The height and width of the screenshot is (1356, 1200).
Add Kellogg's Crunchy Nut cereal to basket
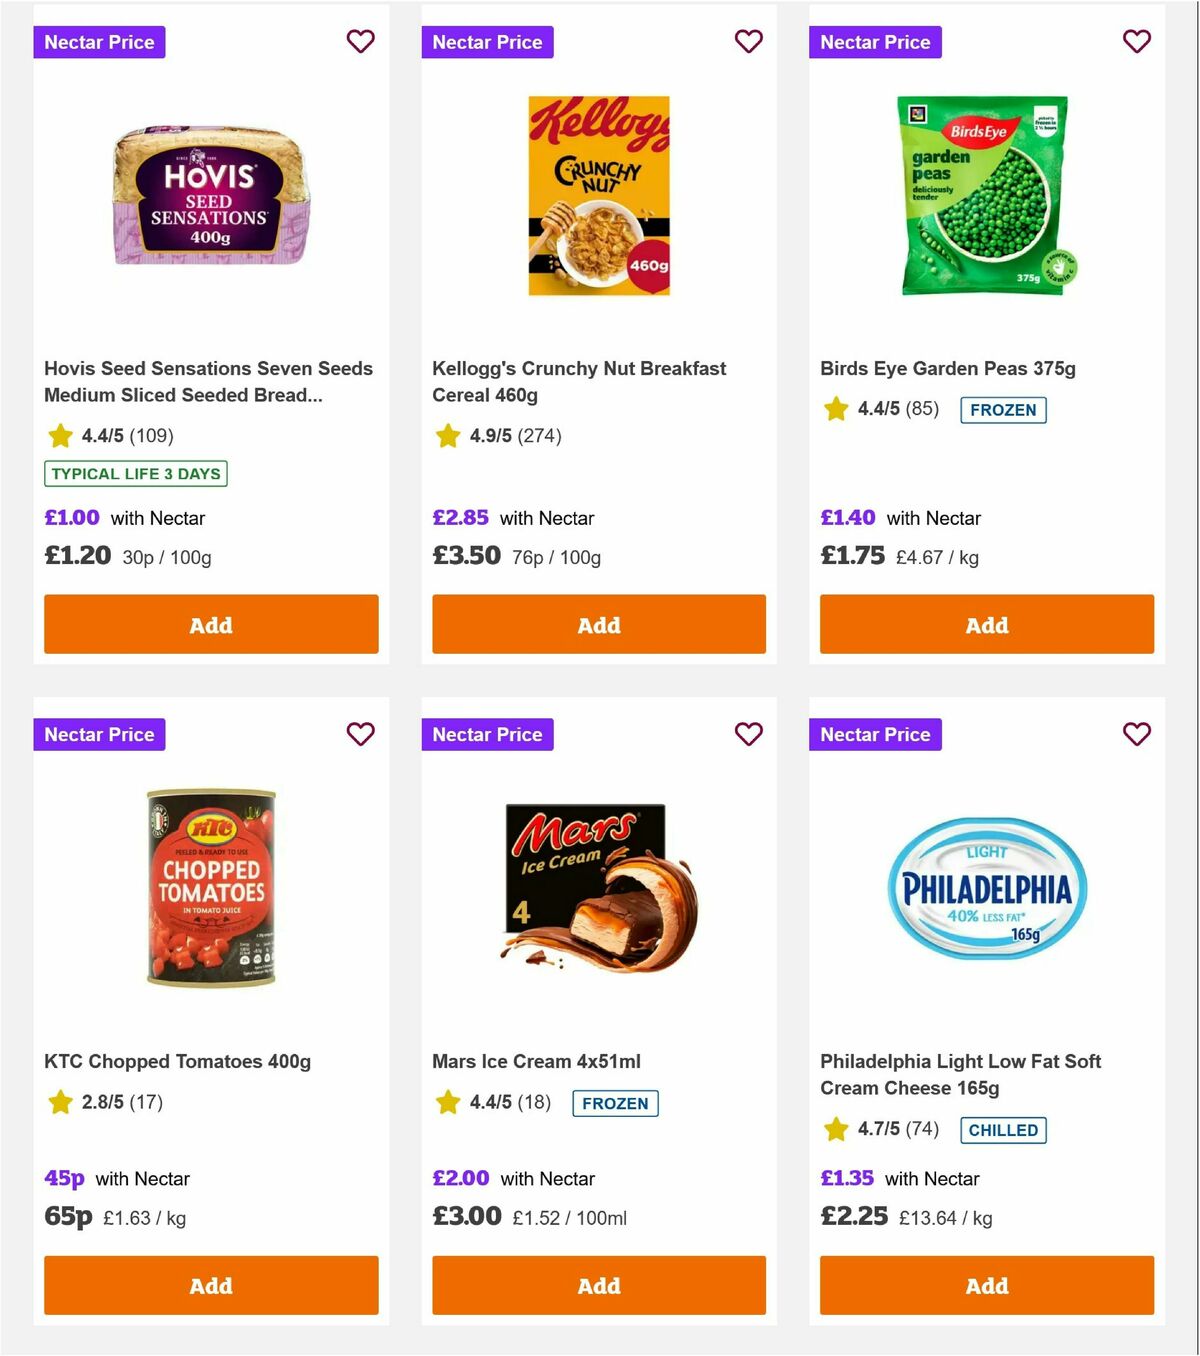click(x=598, y=624)
